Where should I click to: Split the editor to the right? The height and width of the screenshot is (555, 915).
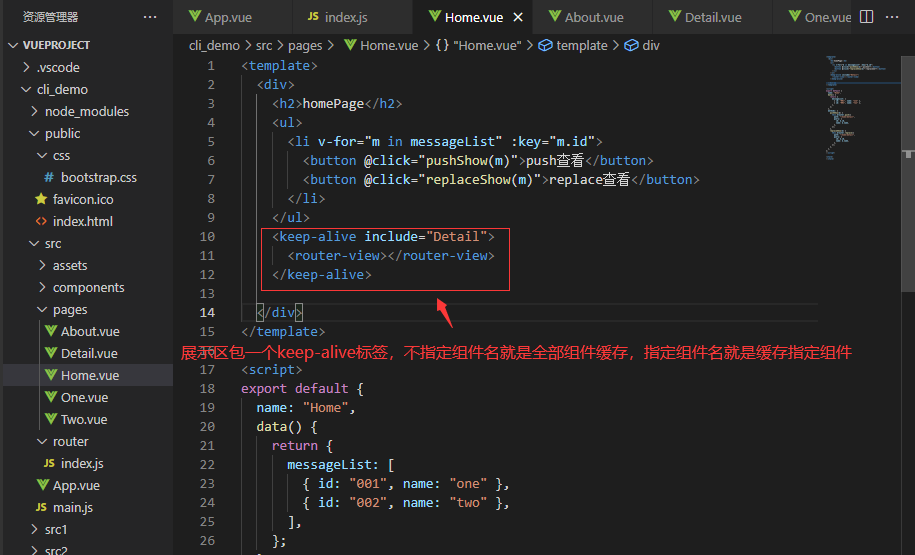[x=867, y=17]
